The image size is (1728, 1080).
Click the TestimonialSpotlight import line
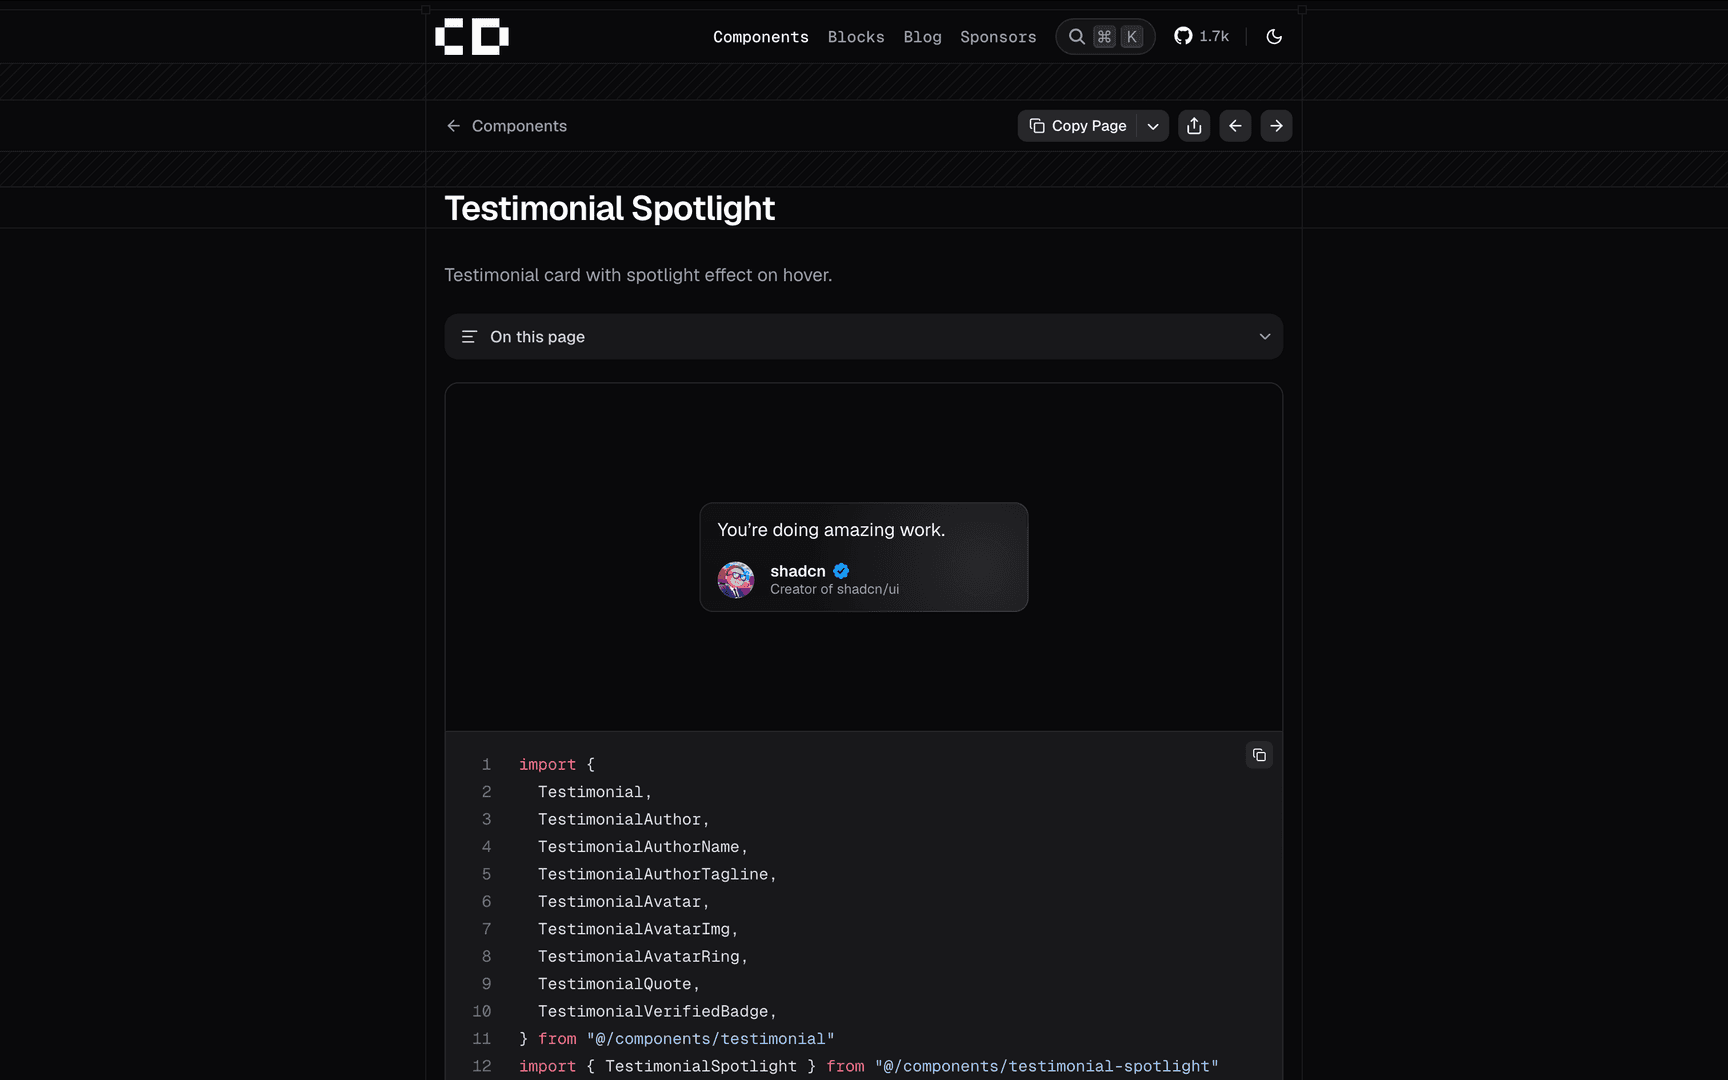point(869,1067)
